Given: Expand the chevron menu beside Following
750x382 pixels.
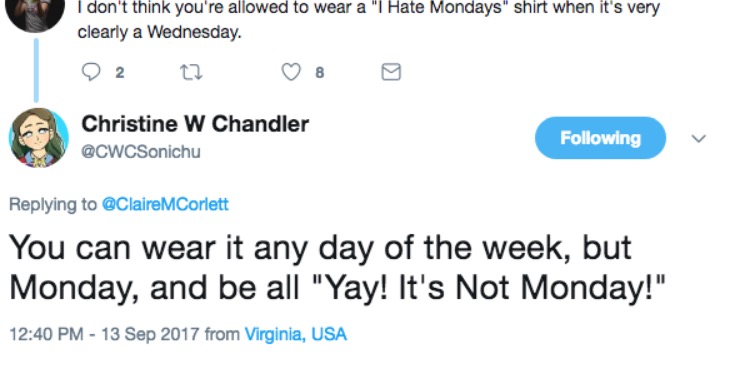Looking at the screenshot, I should (699, 139).
